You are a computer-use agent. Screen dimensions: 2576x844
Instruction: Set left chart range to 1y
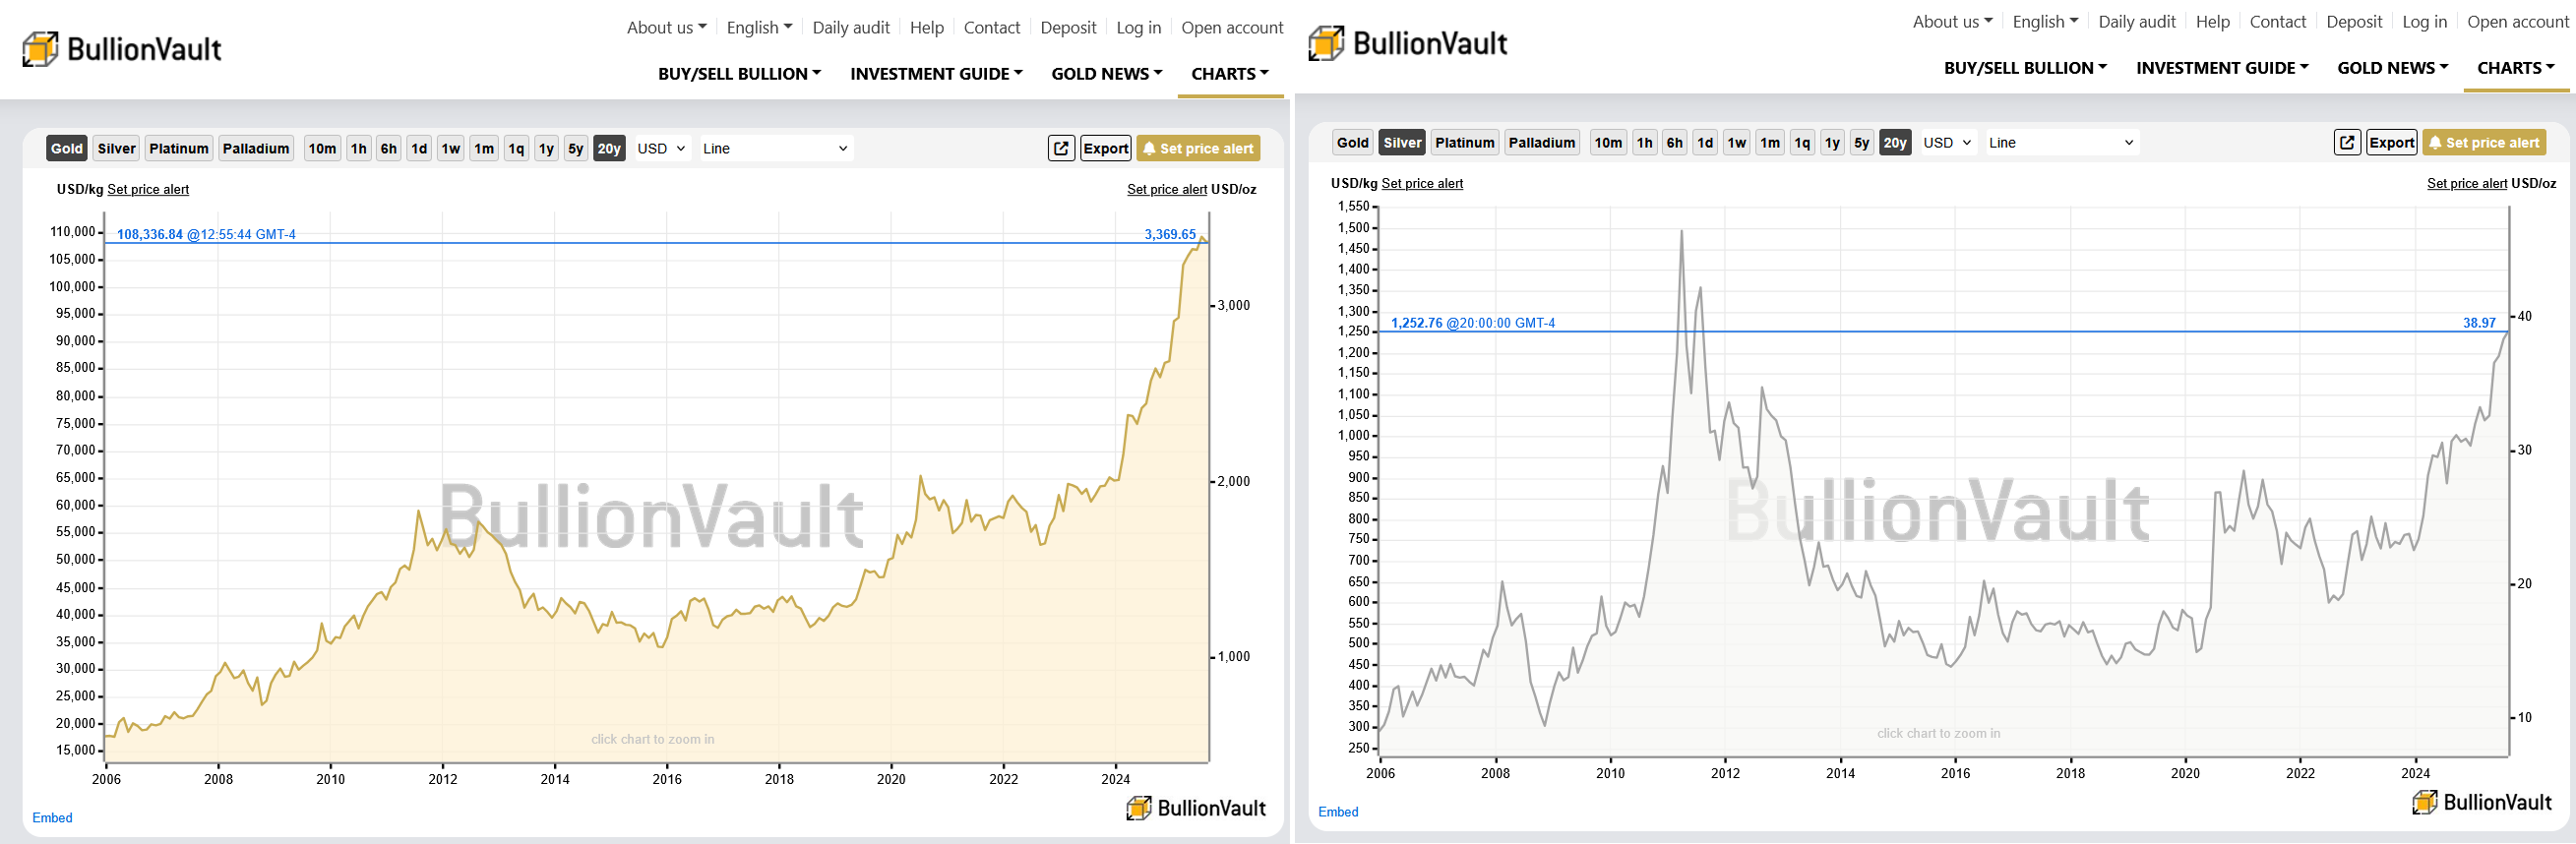[546, 148]
